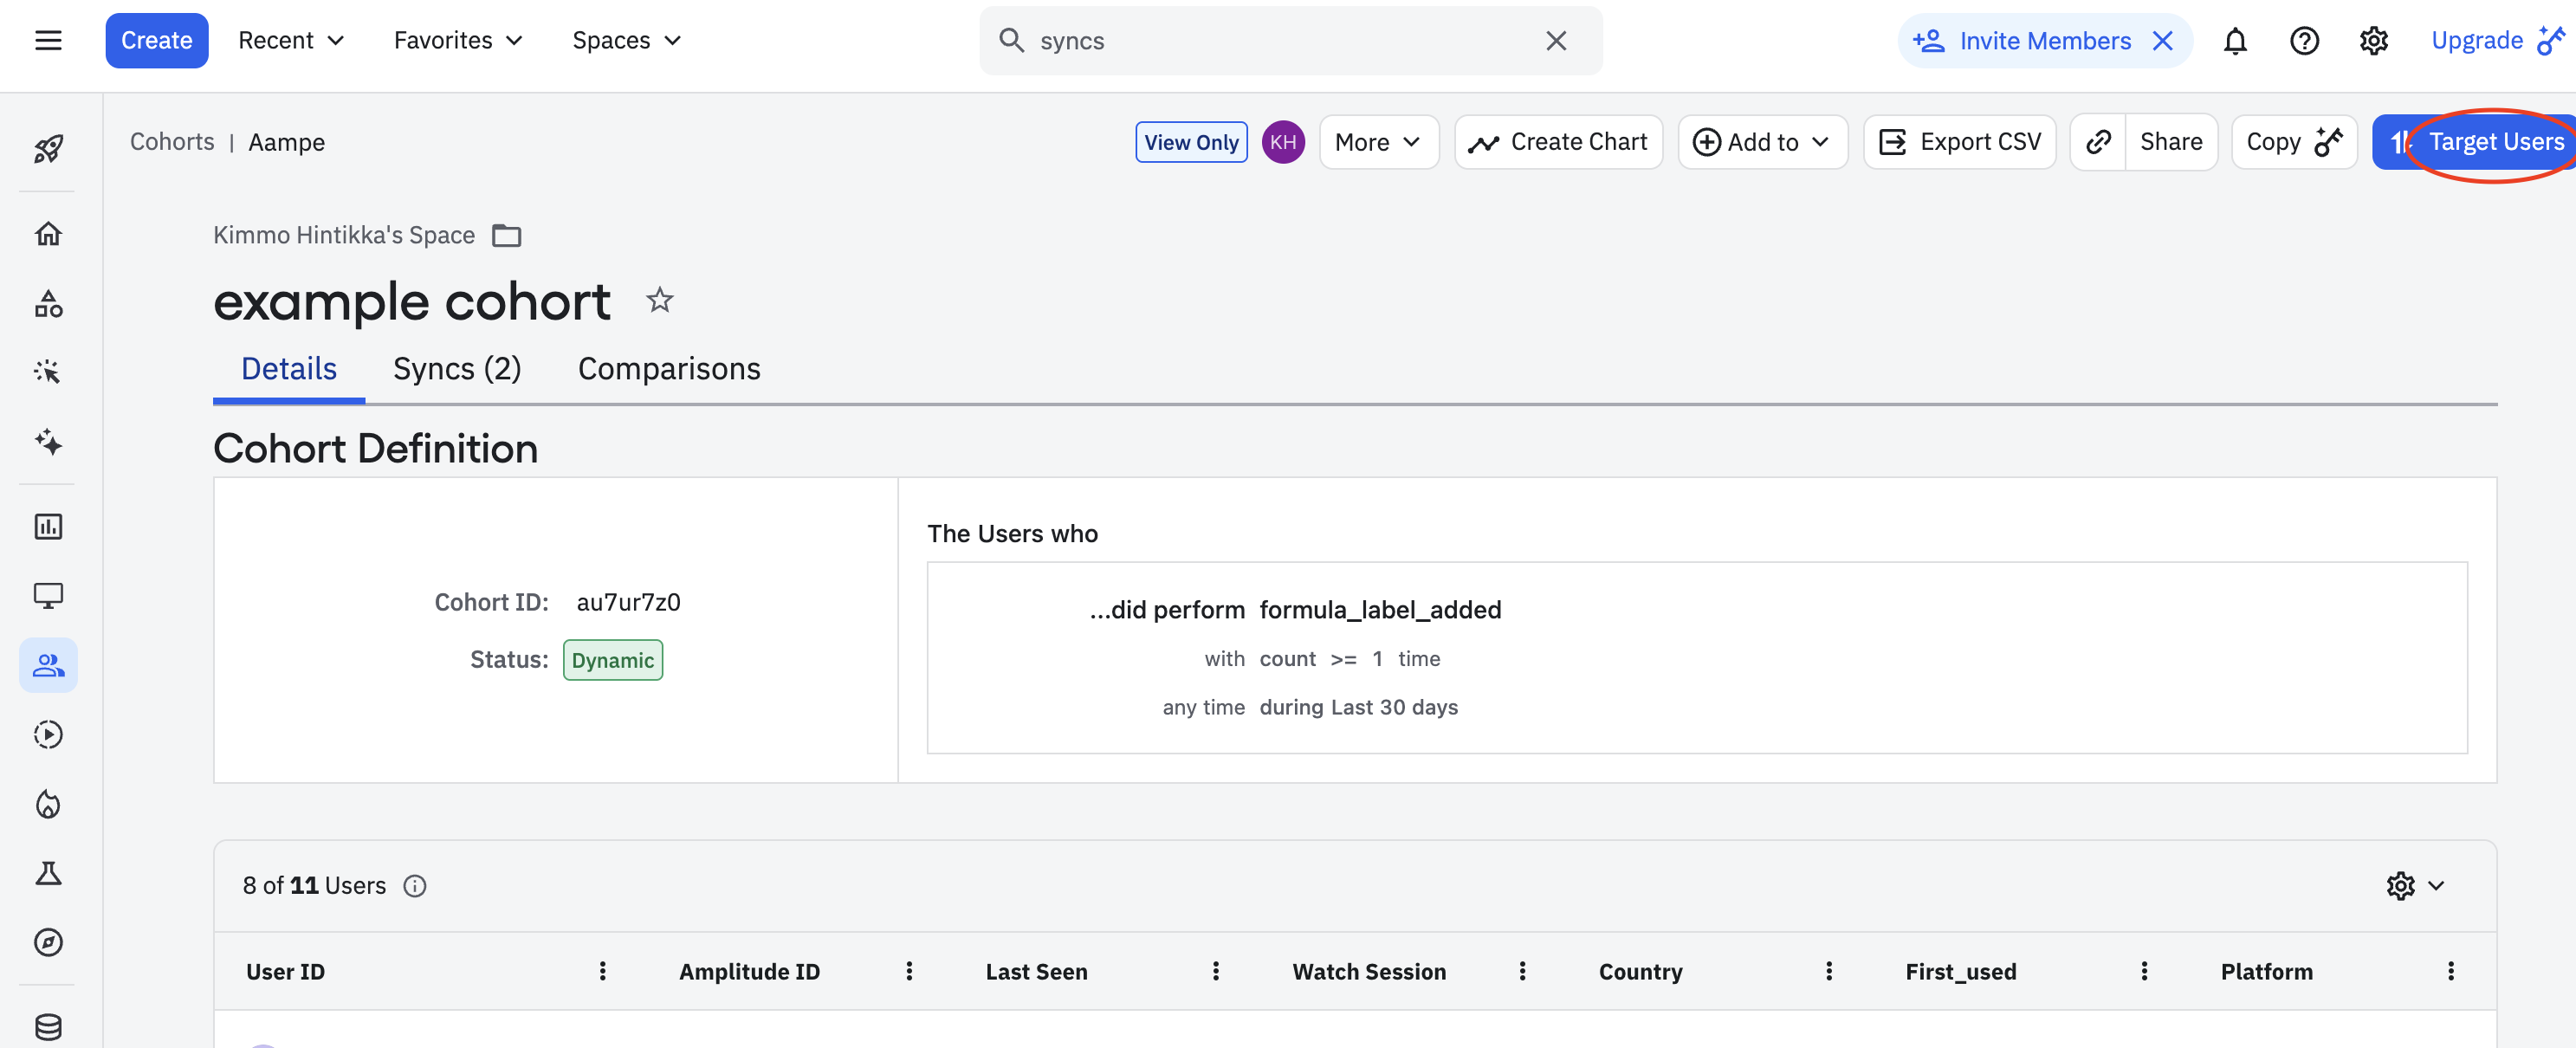Open the Cohorts users icon in the sidebar

point(48,665)
